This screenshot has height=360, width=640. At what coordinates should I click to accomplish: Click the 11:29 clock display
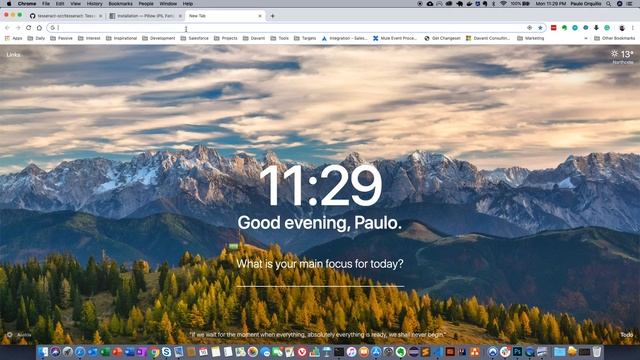pos(320,186)
